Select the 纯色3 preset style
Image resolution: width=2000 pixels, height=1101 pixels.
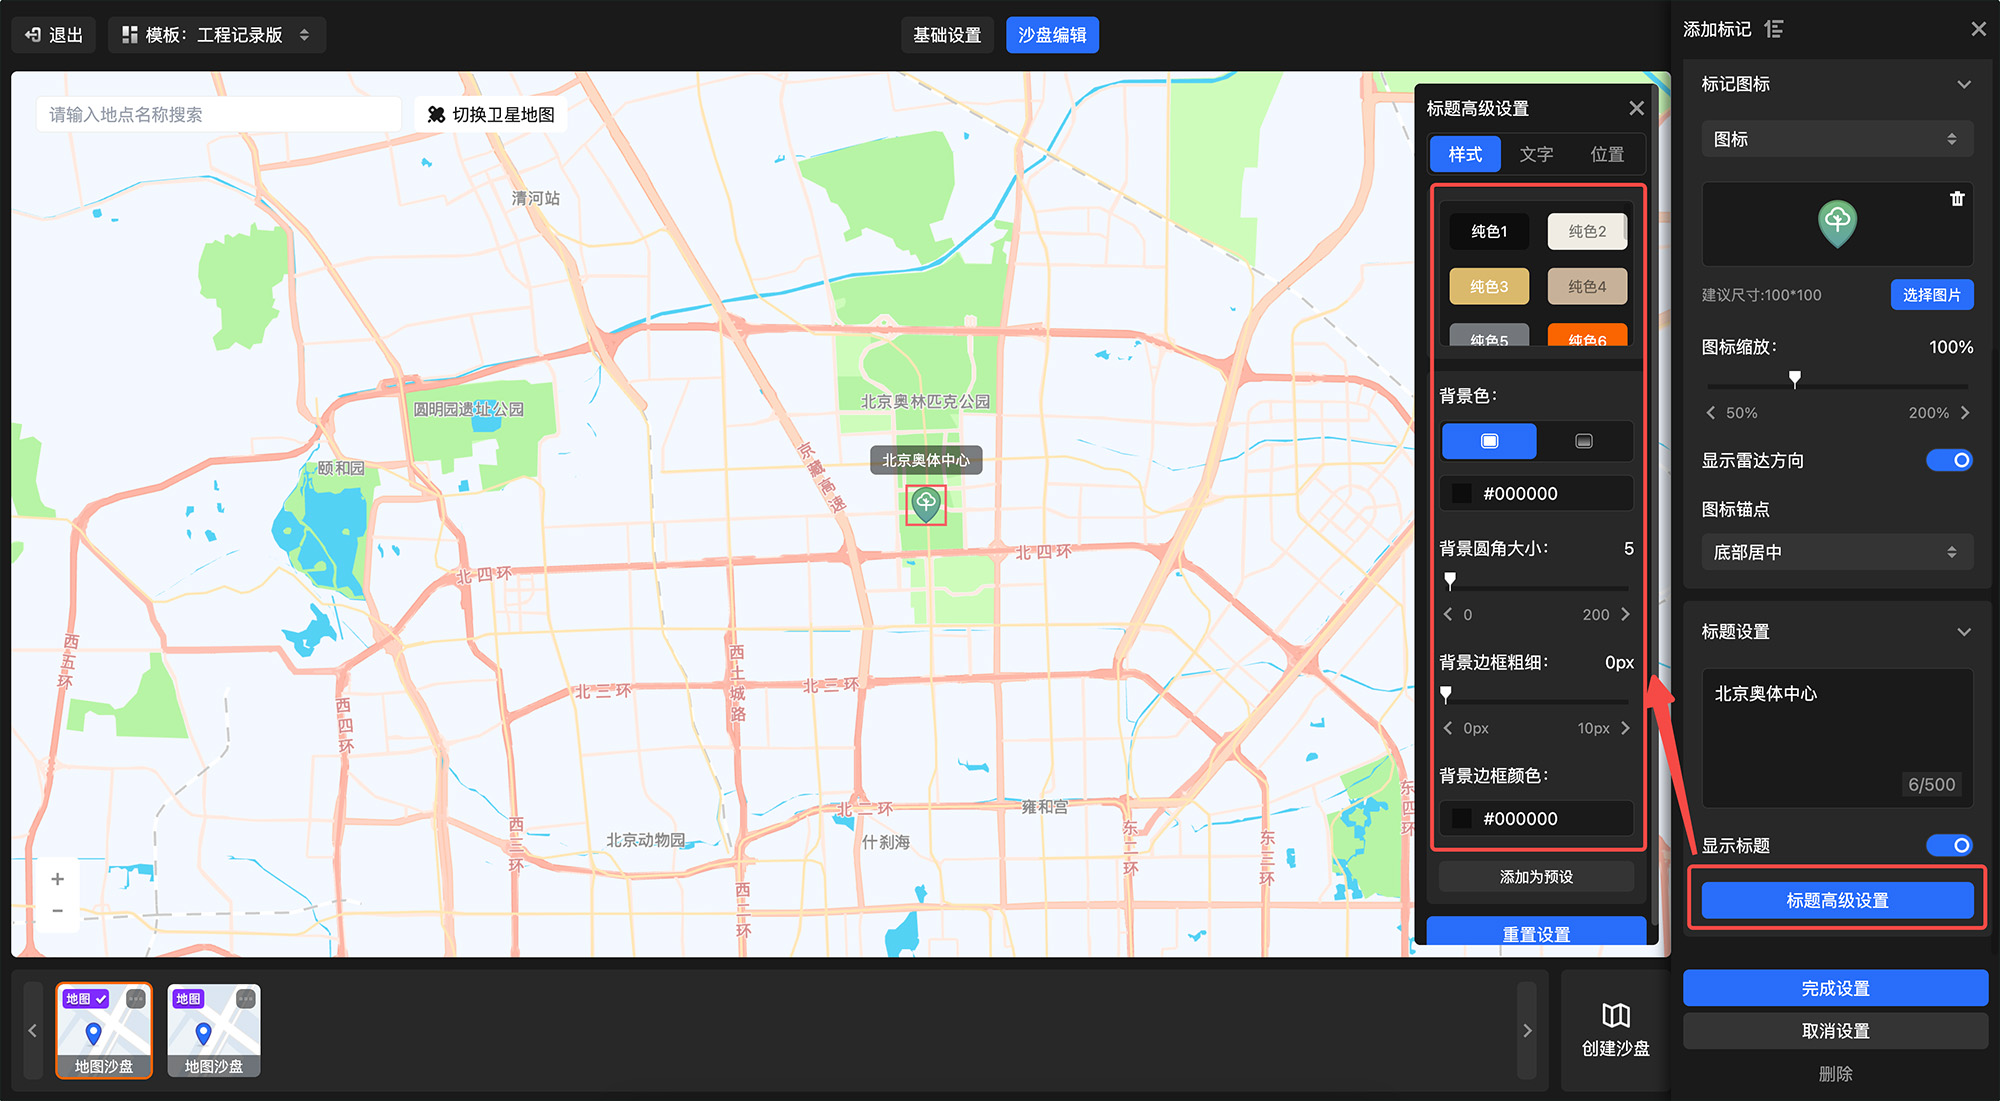click(1489, 287)
